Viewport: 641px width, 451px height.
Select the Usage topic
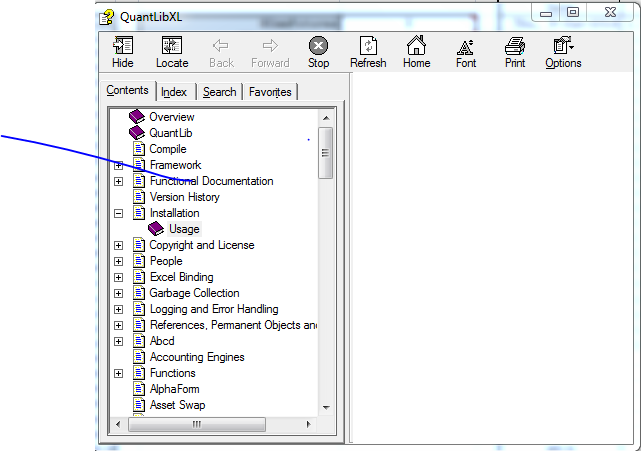pos(184,229)
